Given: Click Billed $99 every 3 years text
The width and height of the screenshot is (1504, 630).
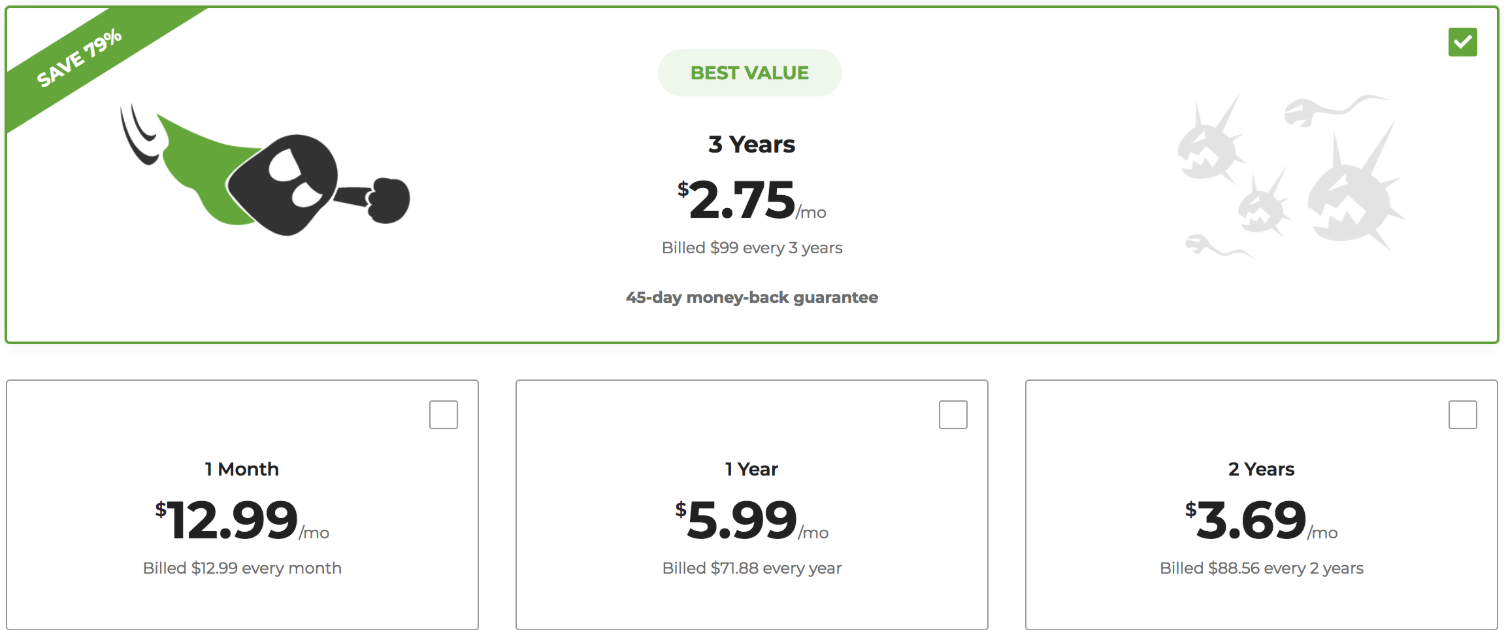Looking at the screenshot, I should point(752,248).
